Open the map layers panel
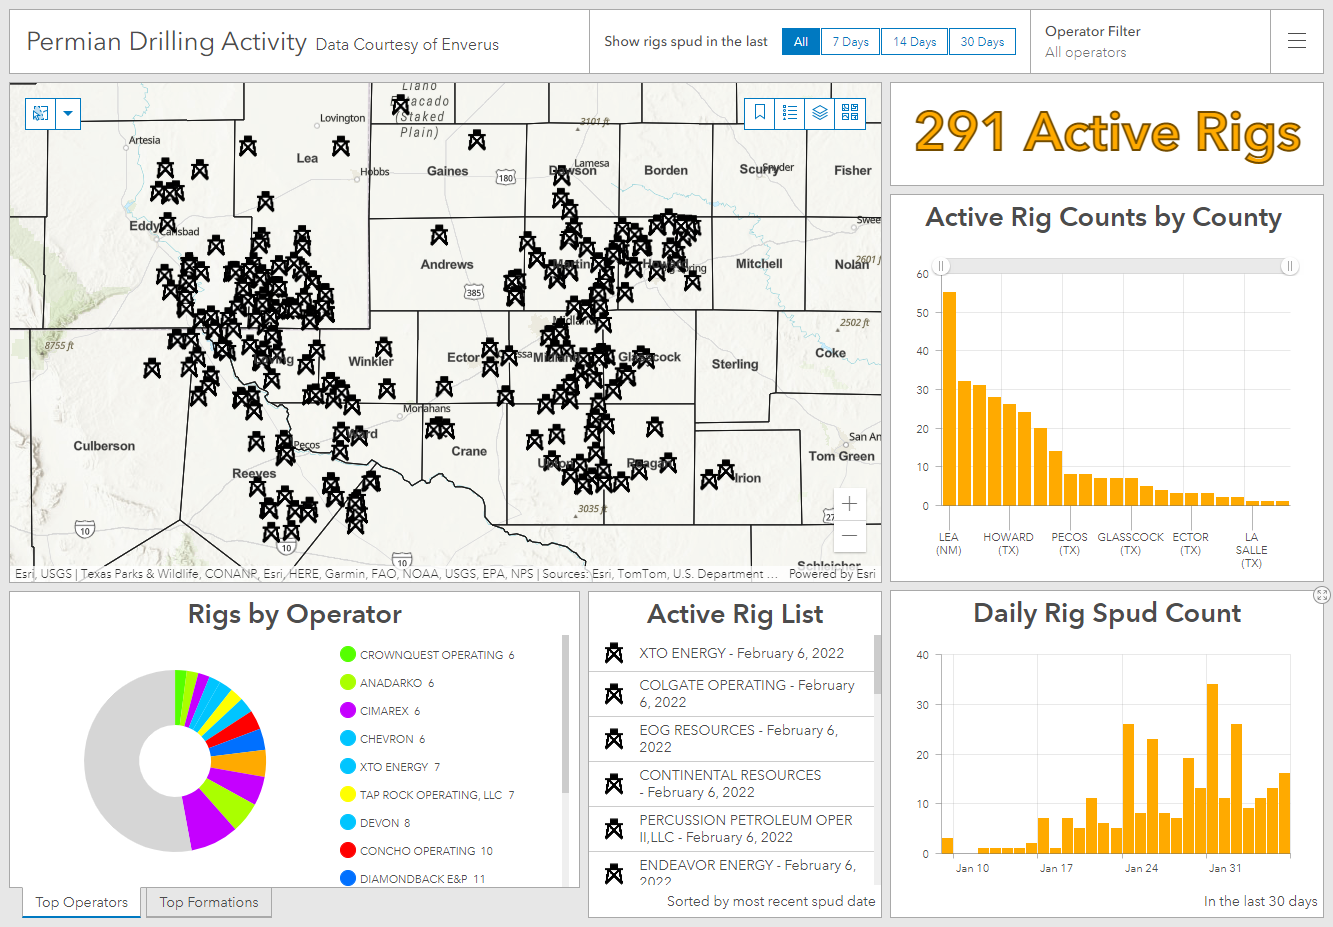Viewport: 1333px width, 927px height. [x=820, y=113]
